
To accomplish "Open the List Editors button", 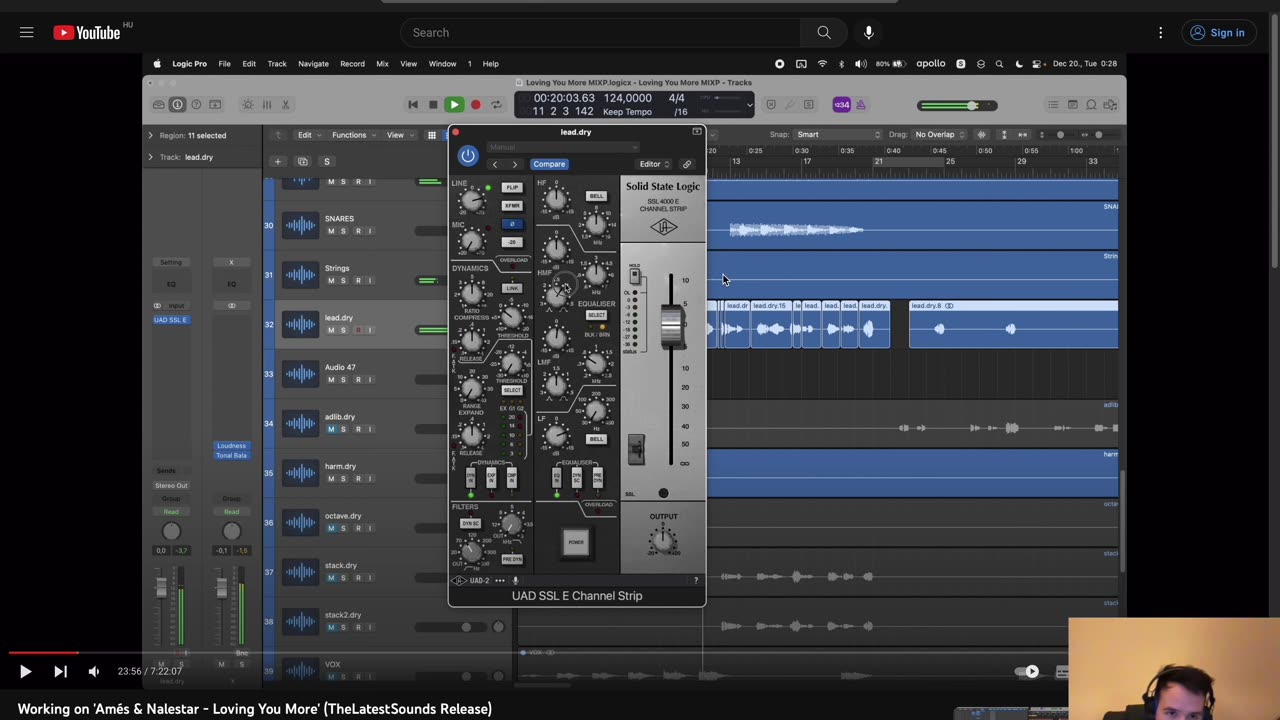I will pyautogui.click(x=1053, y=104).
